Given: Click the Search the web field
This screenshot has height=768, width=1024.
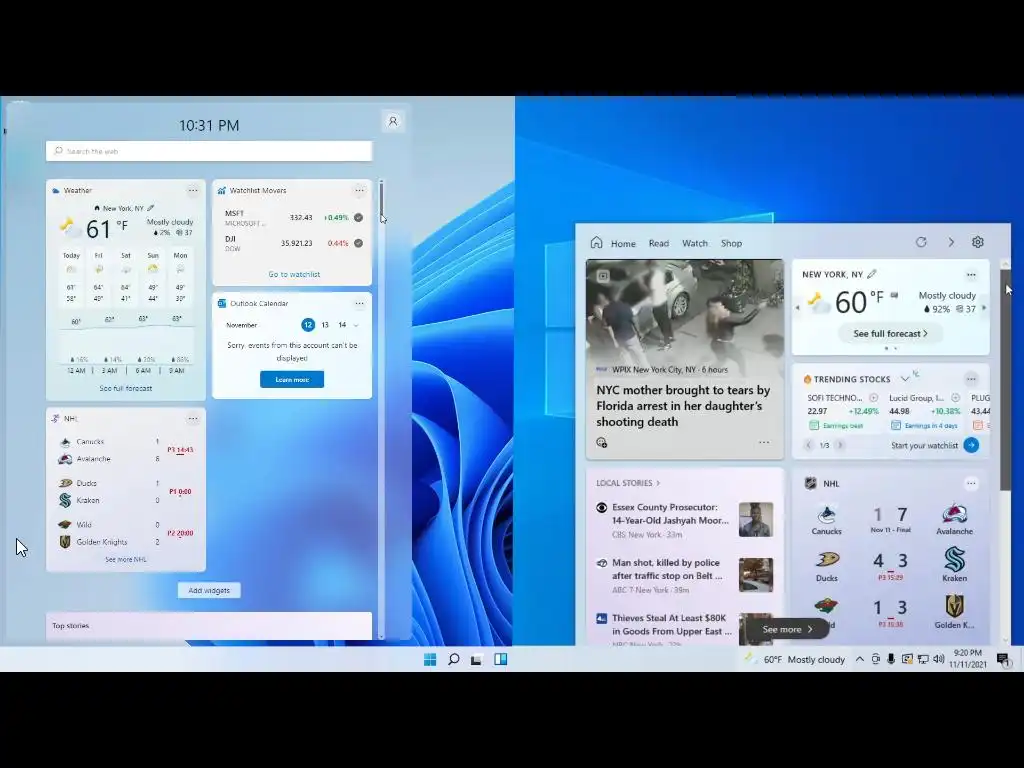Looking at the screenshot, I should coord(209,151).
